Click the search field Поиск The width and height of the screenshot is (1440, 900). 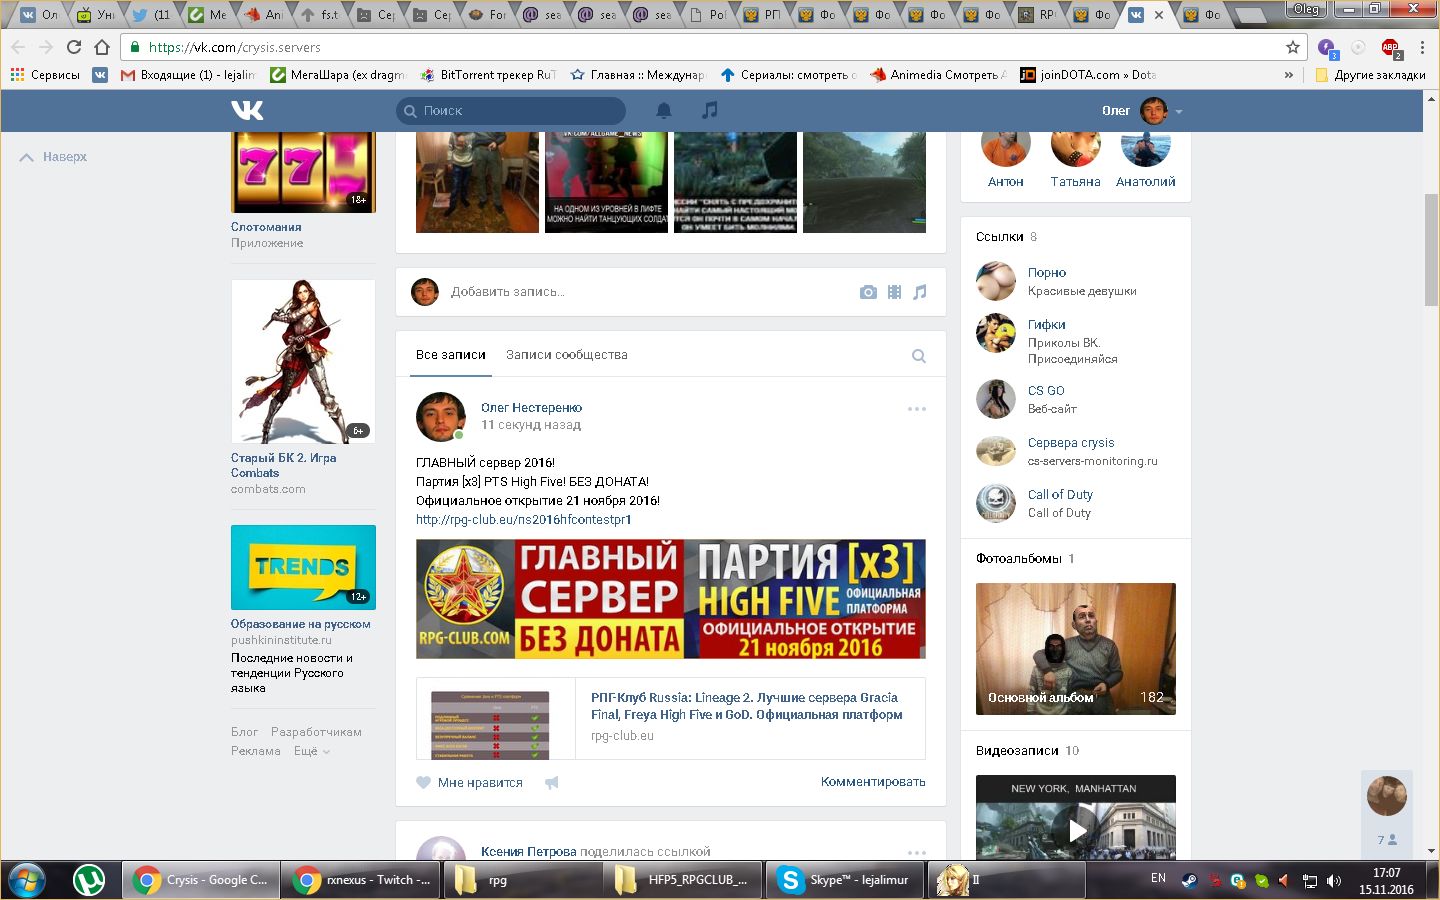pyautogui.click(x=511, y=111)
